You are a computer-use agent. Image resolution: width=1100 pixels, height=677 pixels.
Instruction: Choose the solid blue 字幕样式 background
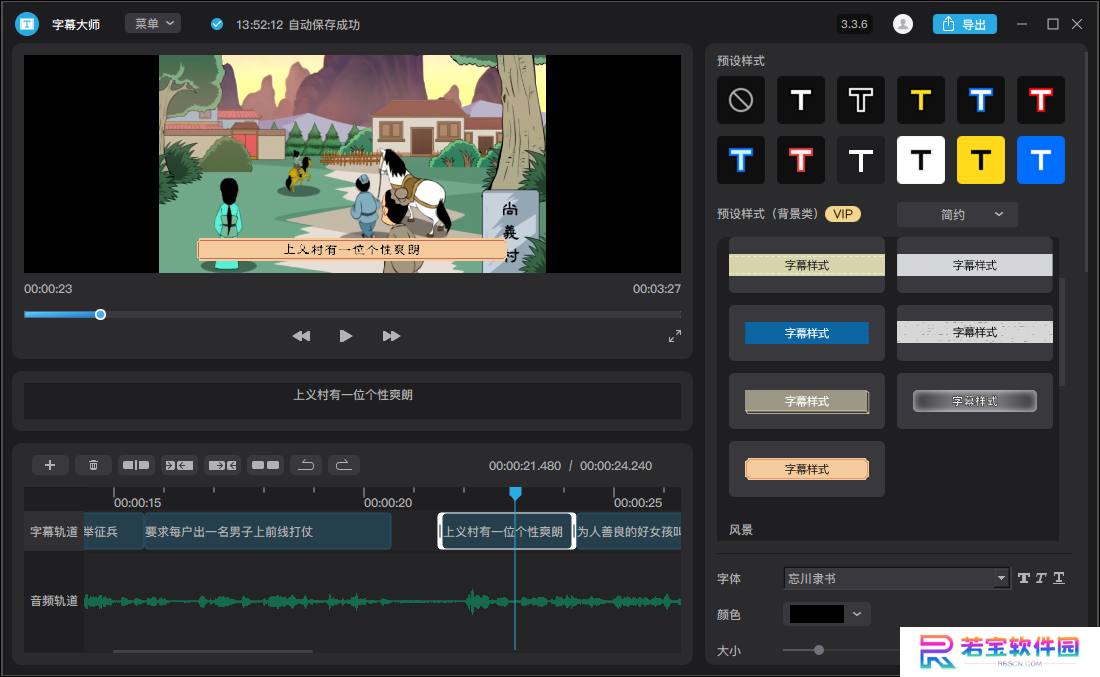807,333
